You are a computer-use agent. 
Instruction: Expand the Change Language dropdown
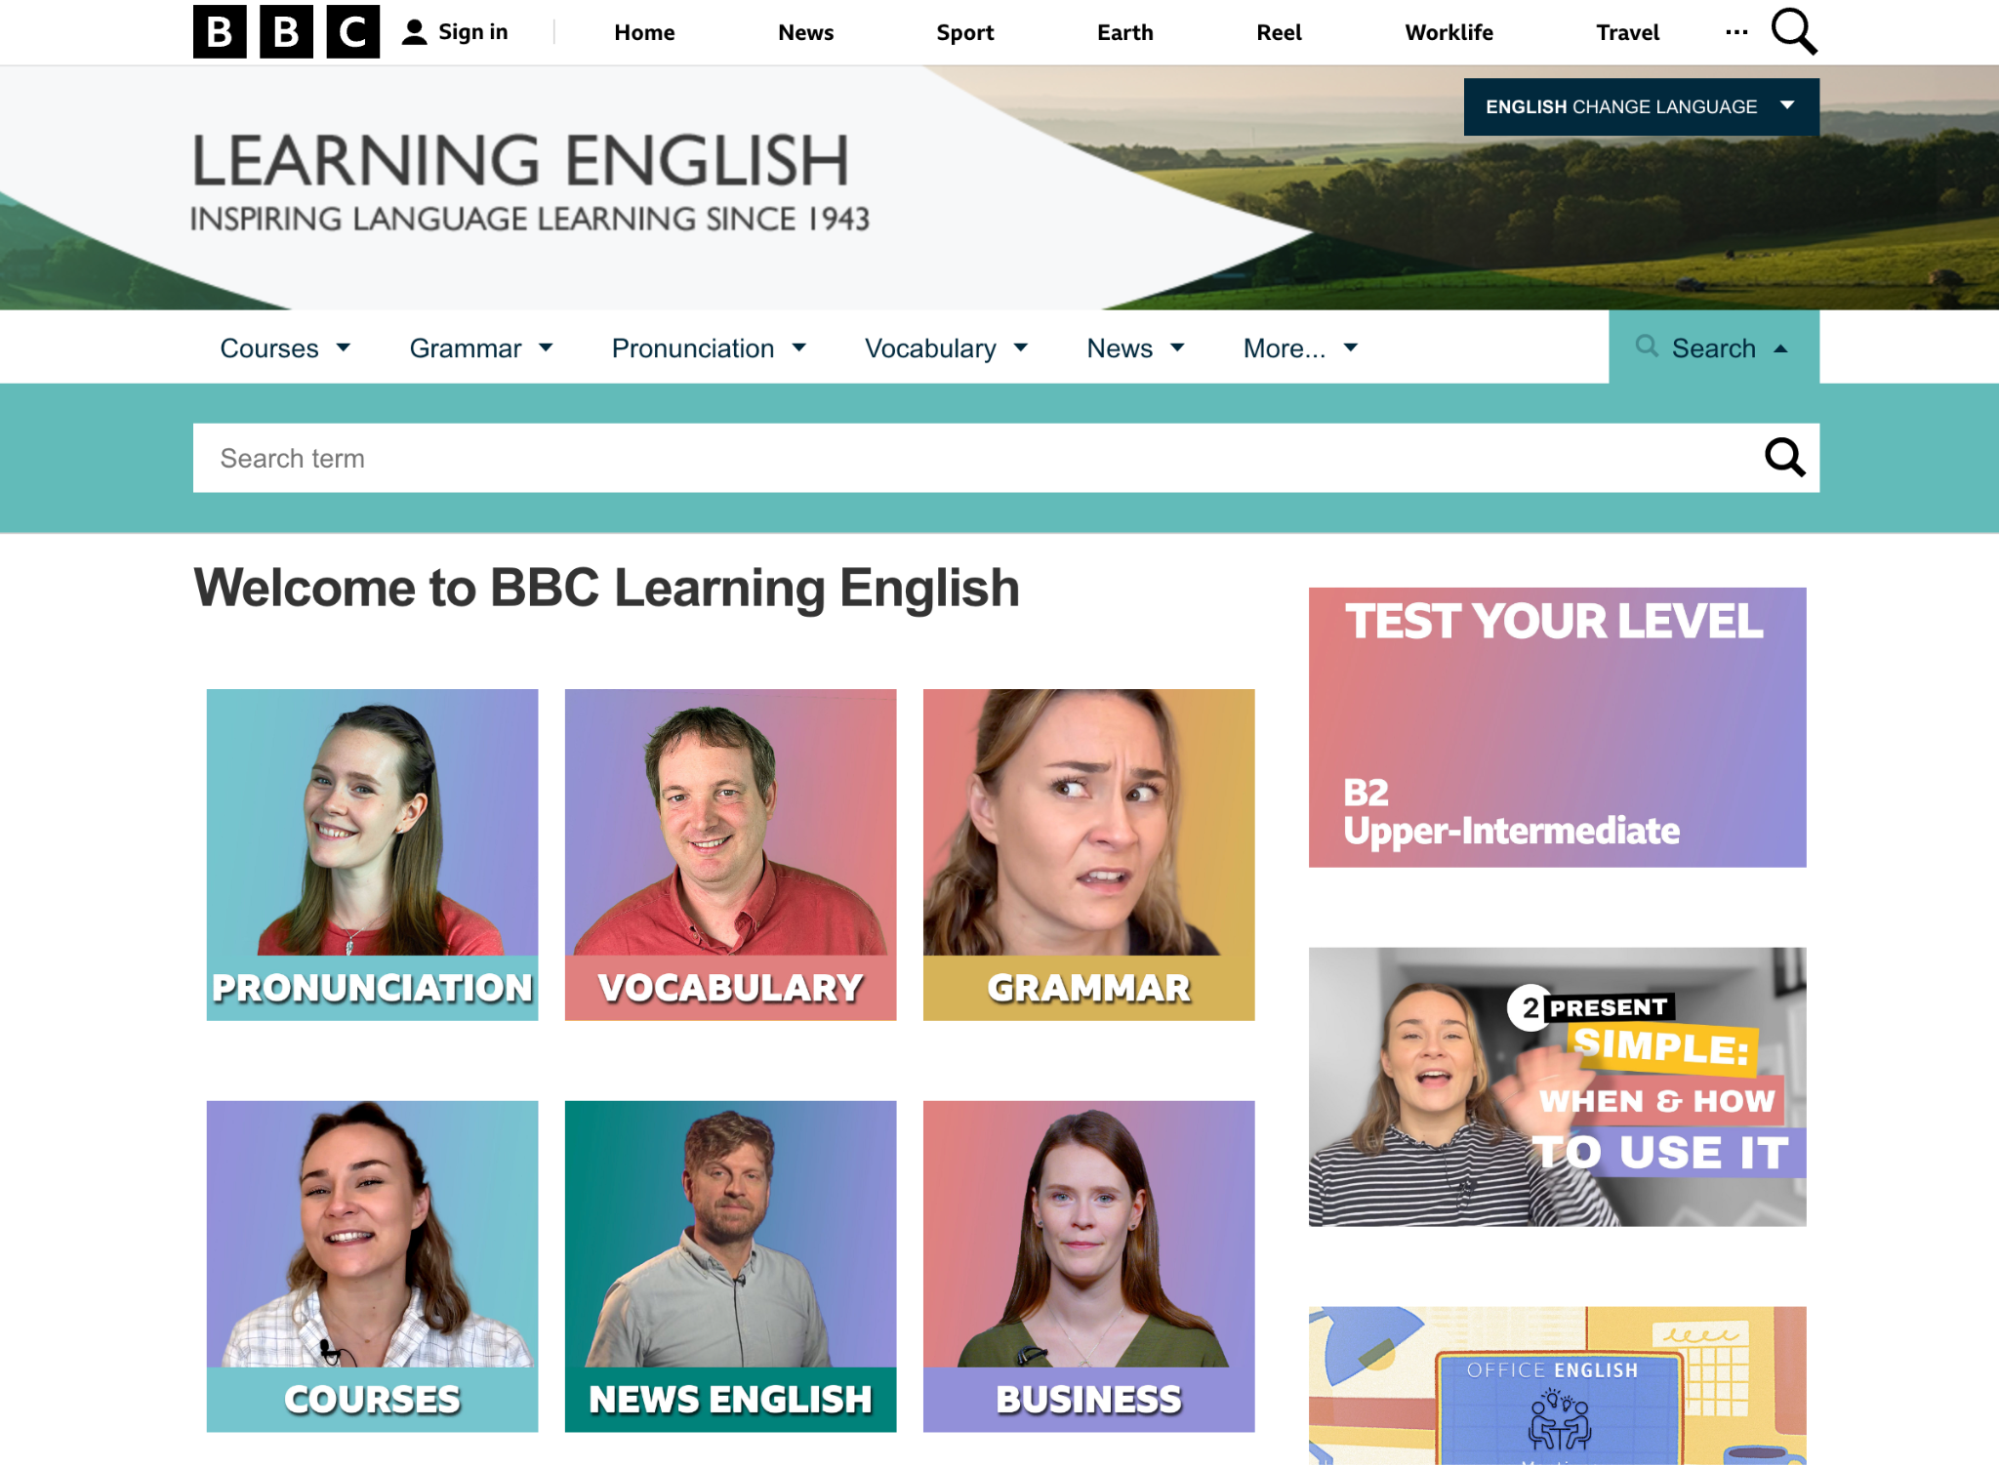point(1640,106)
